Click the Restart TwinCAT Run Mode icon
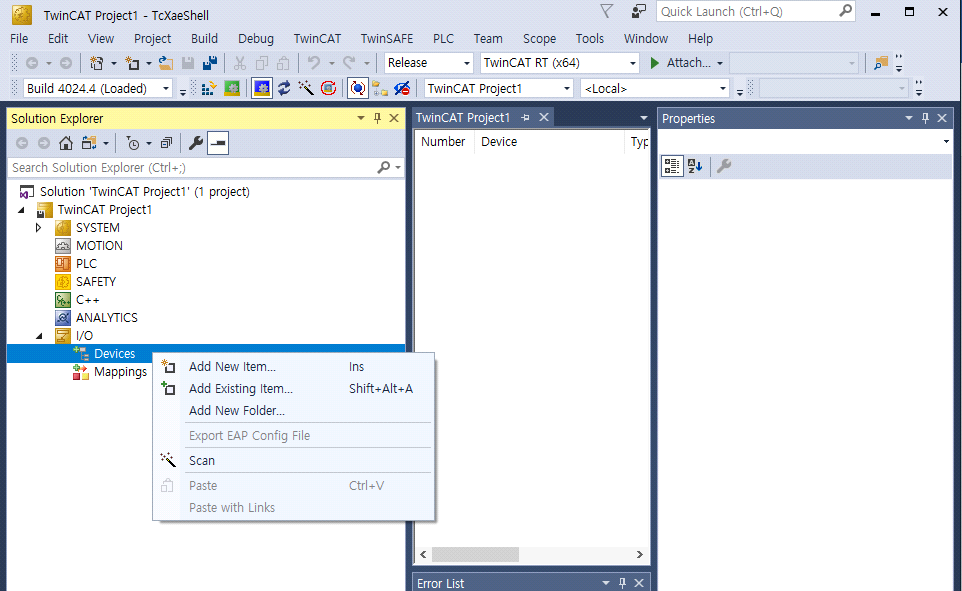 (232, 88)
